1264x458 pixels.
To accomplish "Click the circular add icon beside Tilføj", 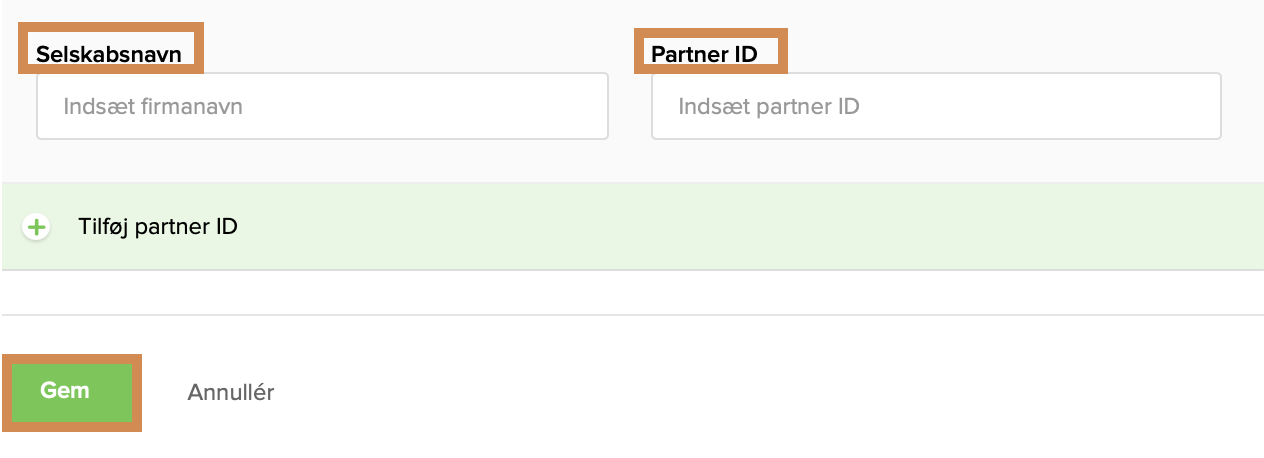I will tap(37, 227).
